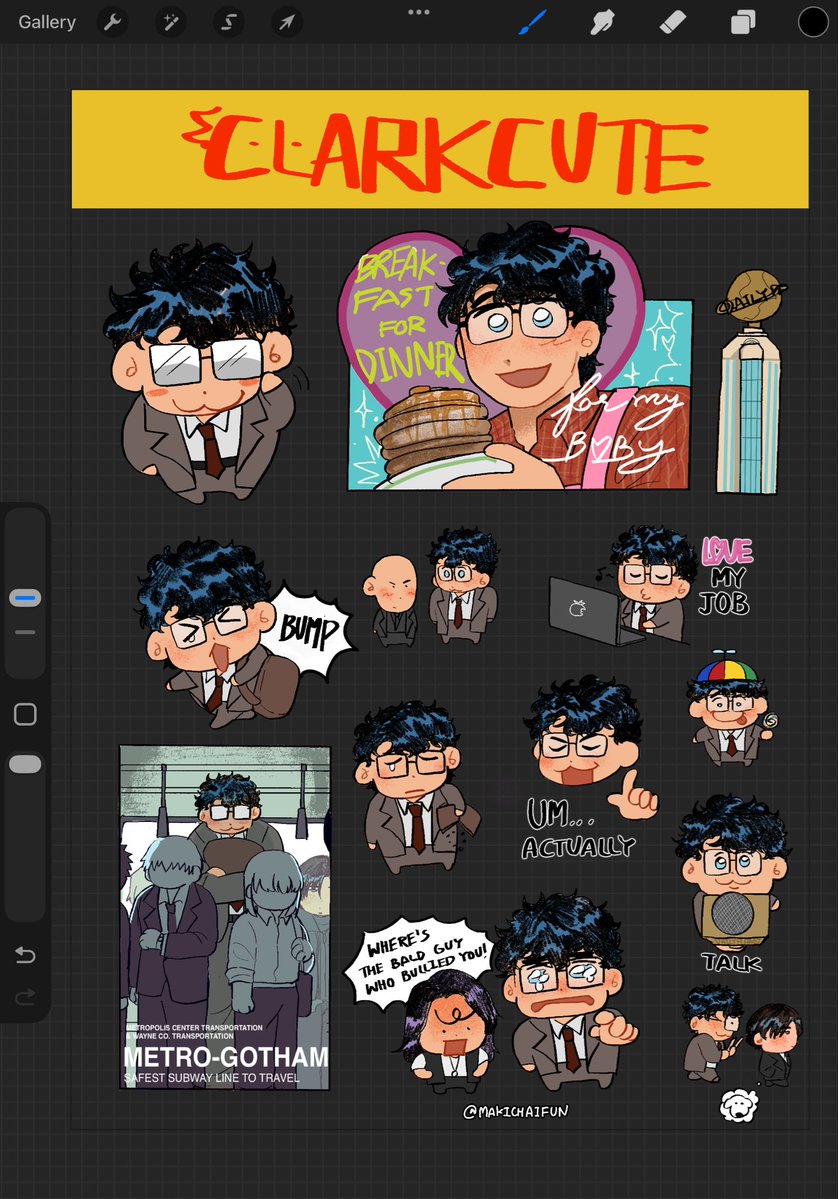Undo the last stroke
838x1199 pixels.
point(25,954)
